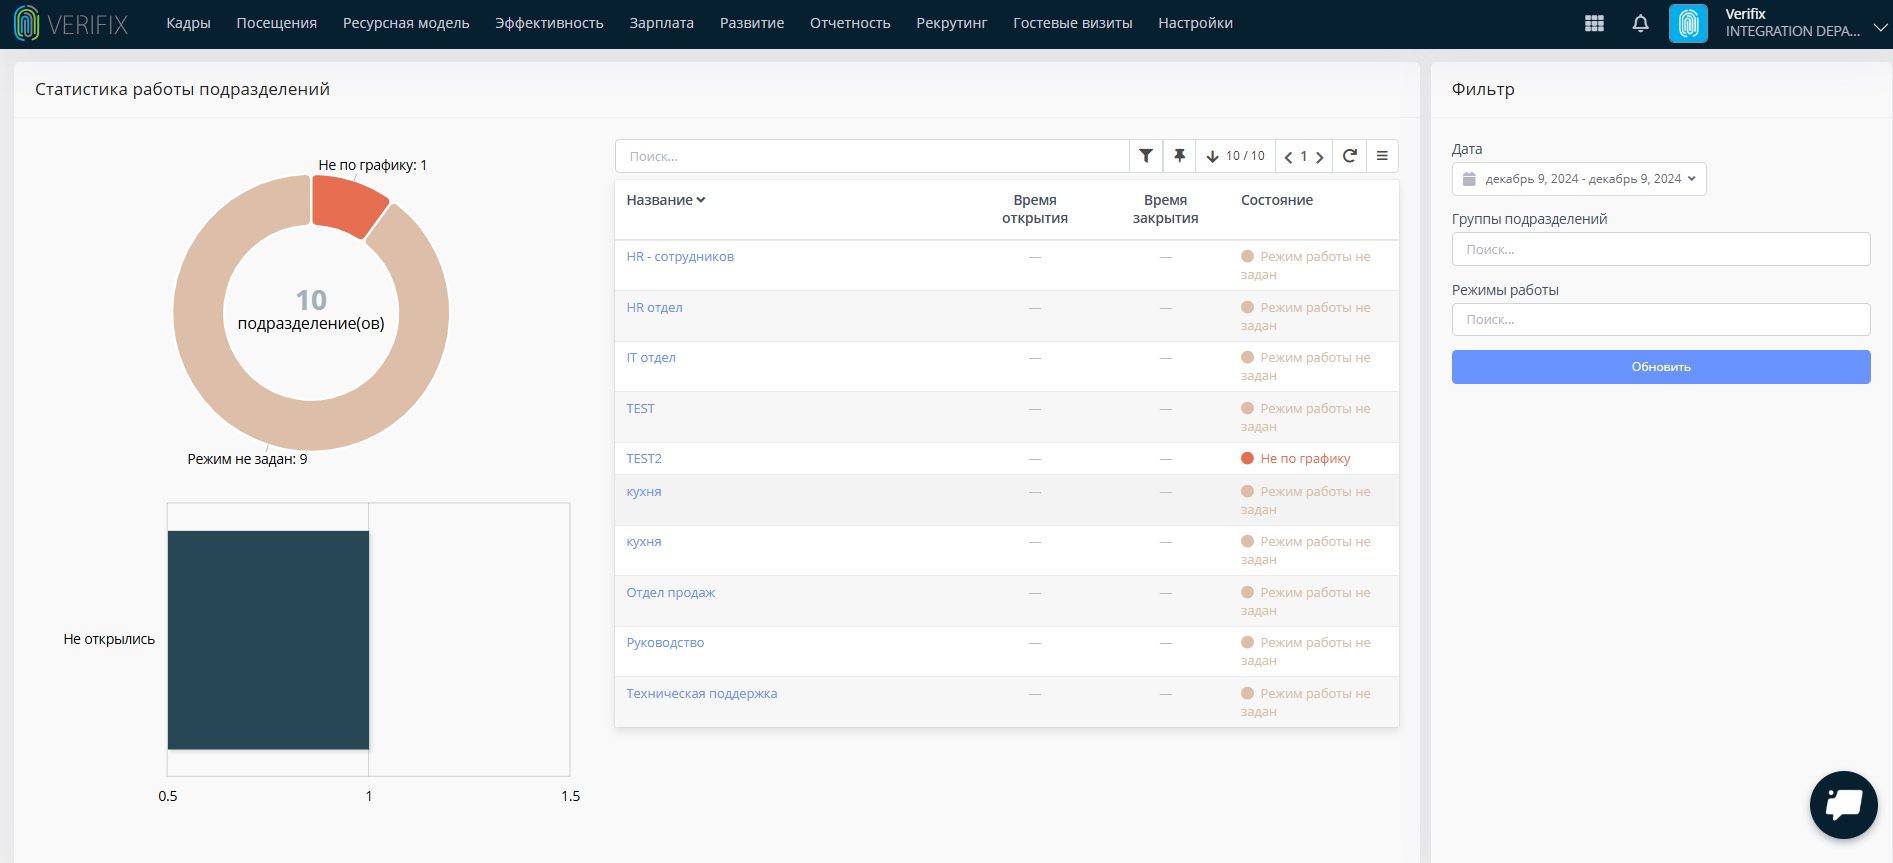Image resolution: width=1893 pixels, height=863 pixels.
Task: Open the Рекрутинг menu
Action: pyautogui.click(x=952, y=23)
